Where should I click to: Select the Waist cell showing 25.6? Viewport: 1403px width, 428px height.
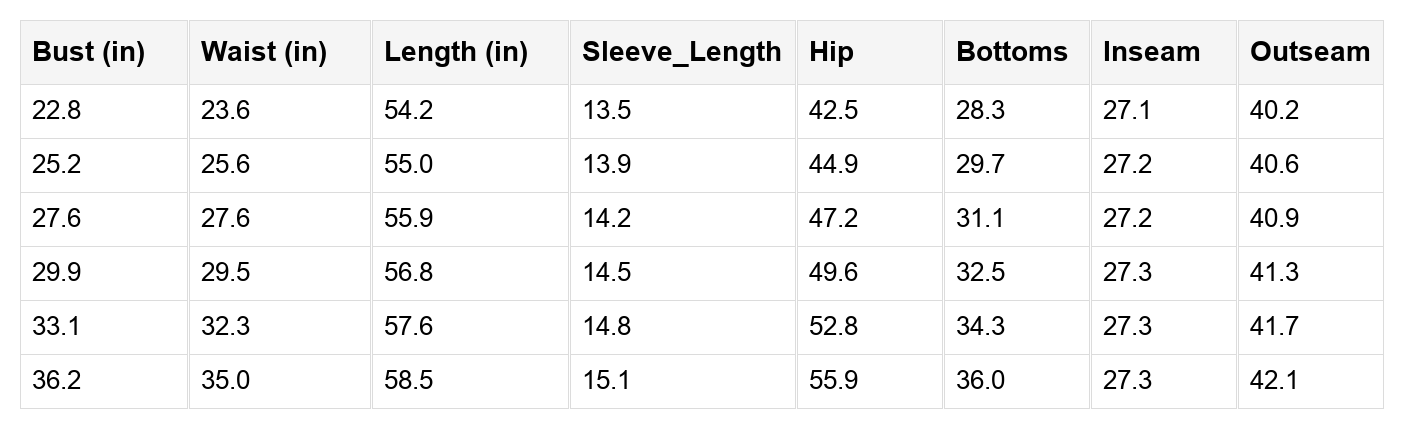pos(225,165)
